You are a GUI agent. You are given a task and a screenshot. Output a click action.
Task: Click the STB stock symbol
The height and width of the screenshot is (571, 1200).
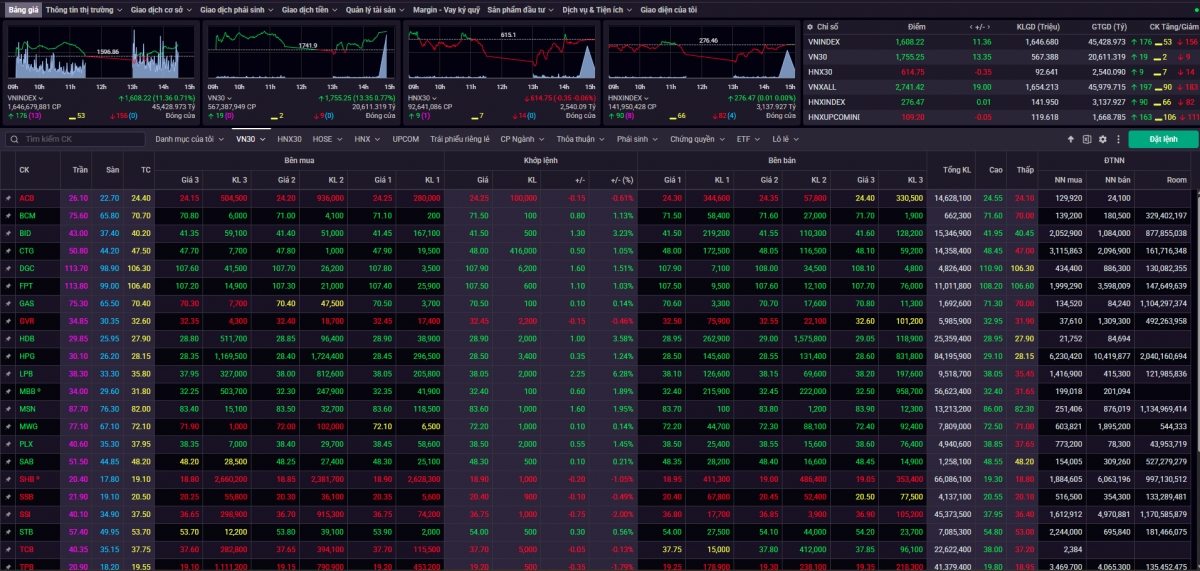coord(26,531)
